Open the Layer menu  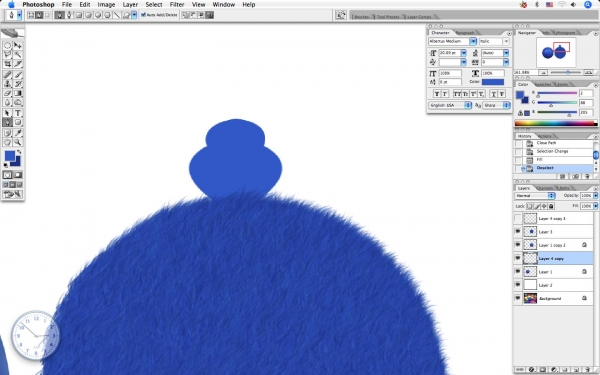[x=130, y=5]
